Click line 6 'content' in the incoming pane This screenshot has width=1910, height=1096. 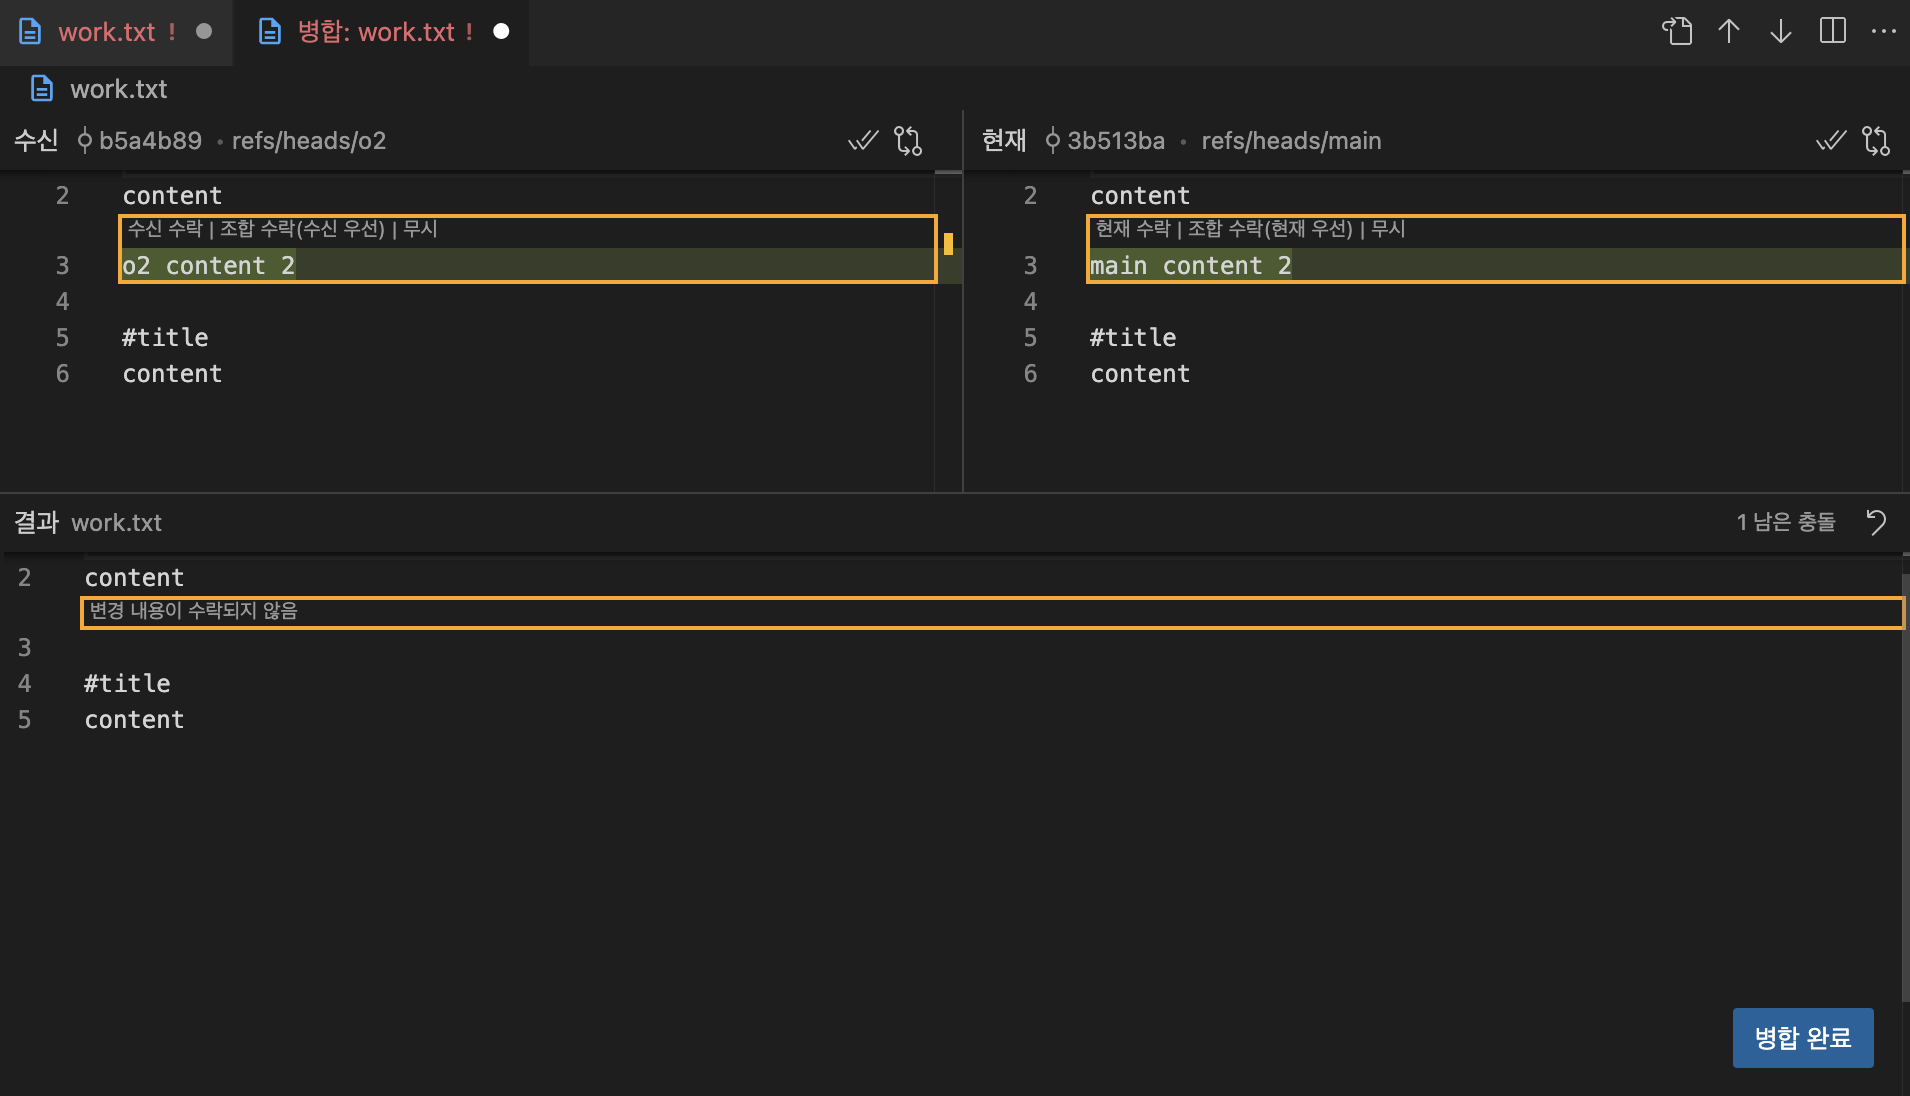tap(172, 374)
